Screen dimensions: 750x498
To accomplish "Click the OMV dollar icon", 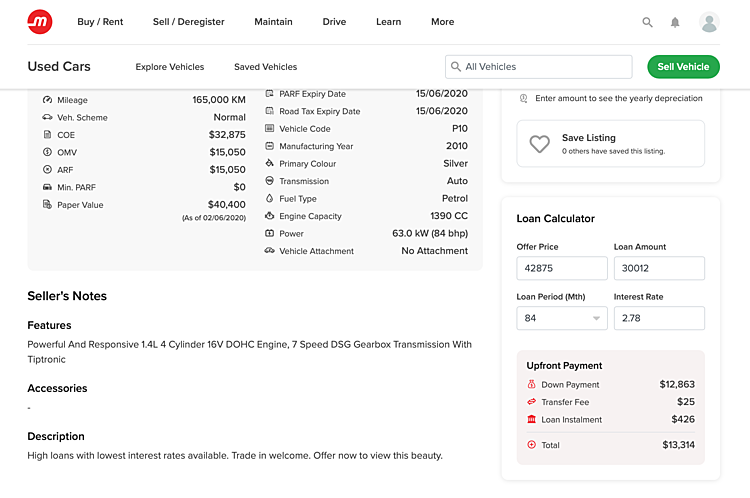I will point(47,152).
